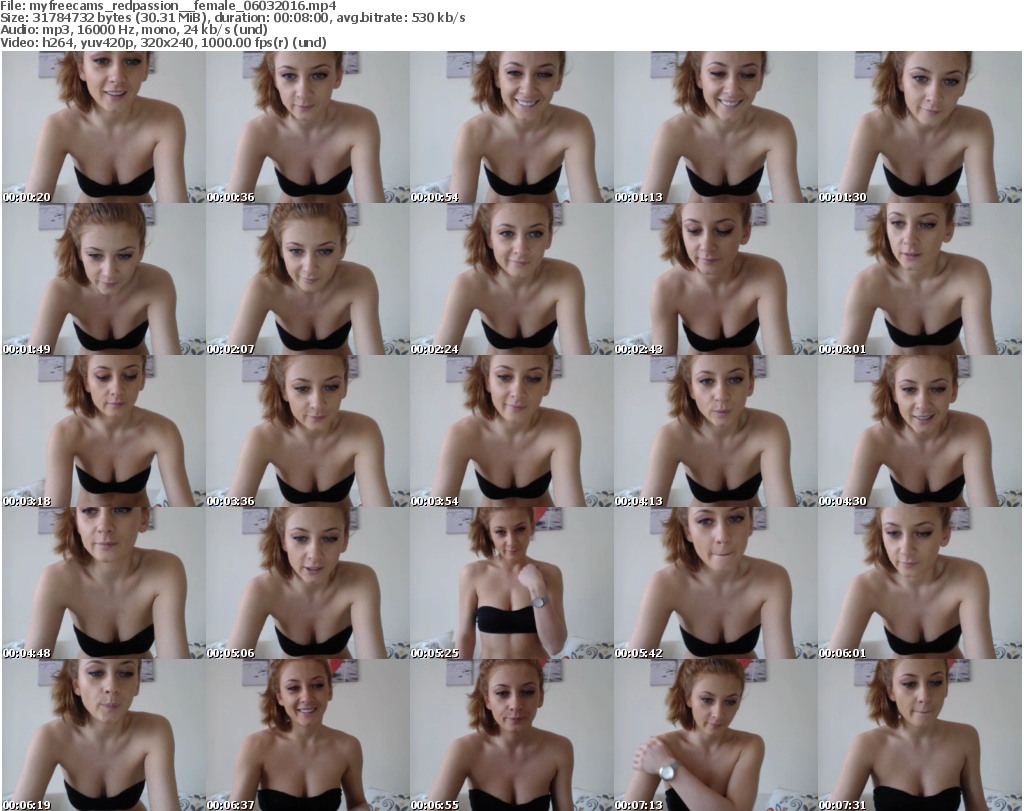The height and width of the screenshot is (811, 1024).
Task: Open the frame at 00:04:13
Action: 716,431
